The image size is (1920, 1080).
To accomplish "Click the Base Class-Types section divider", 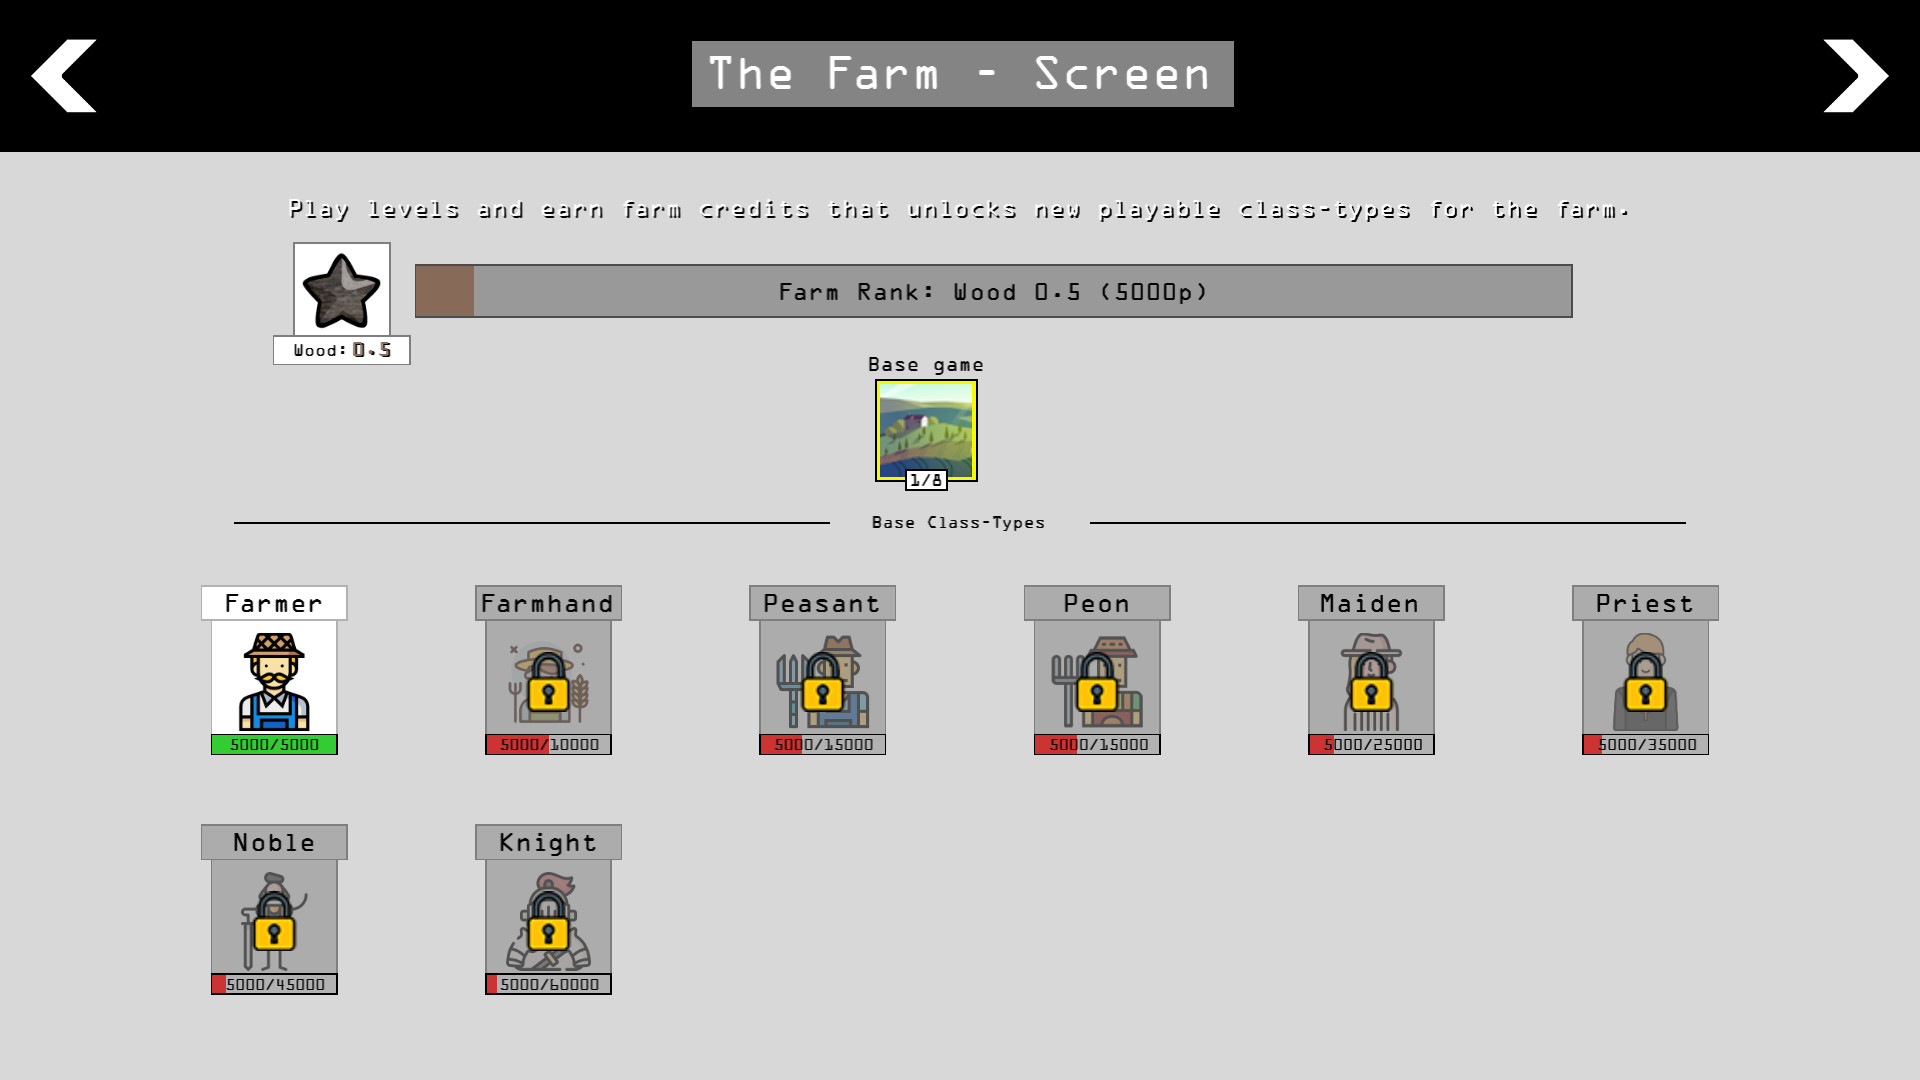I will [x=959, y=521].
